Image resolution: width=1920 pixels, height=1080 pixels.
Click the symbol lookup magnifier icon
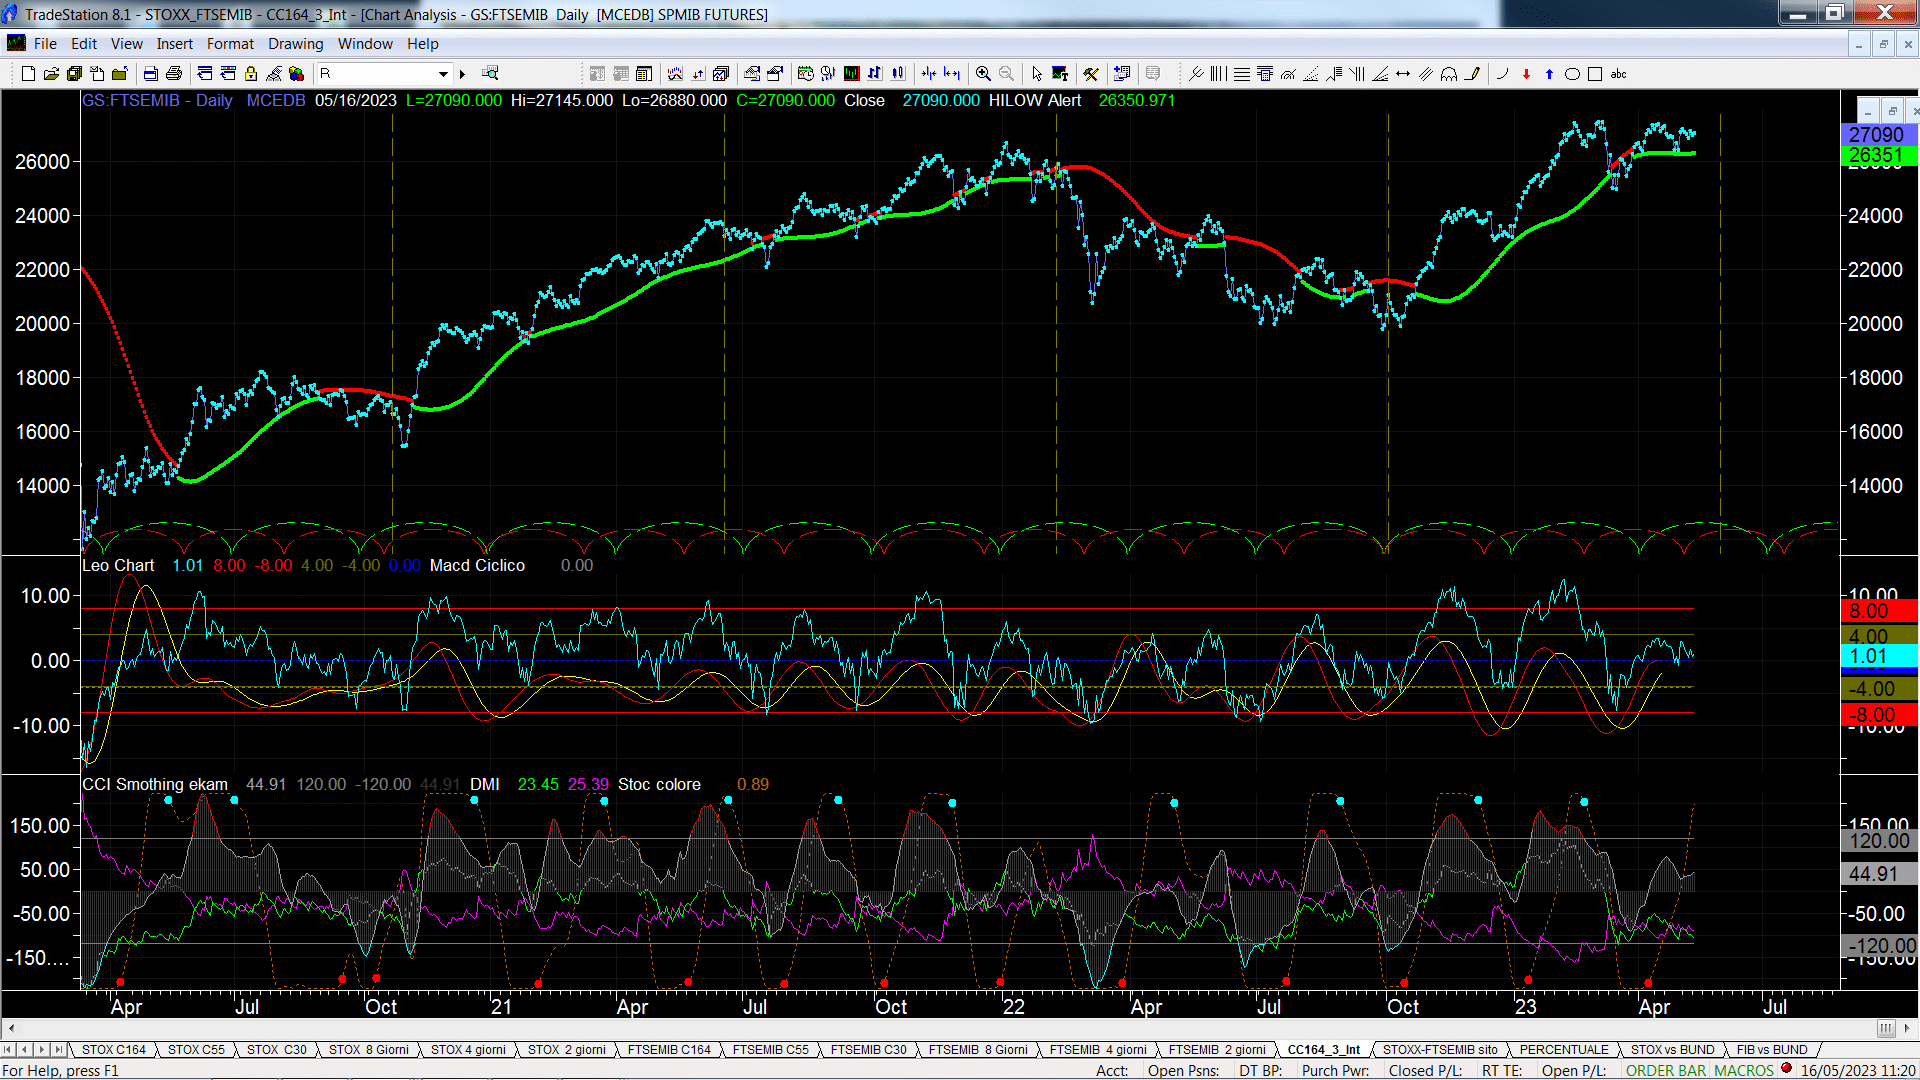490,73
